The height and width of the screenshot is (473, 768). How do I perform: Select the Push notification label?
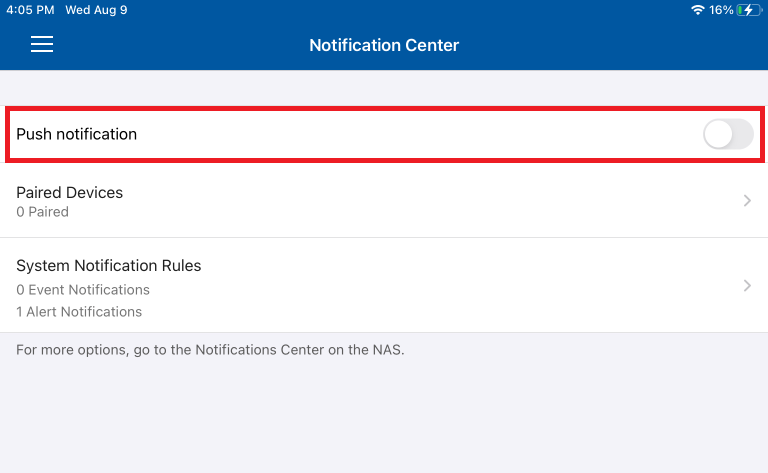[x=76, y=134]
